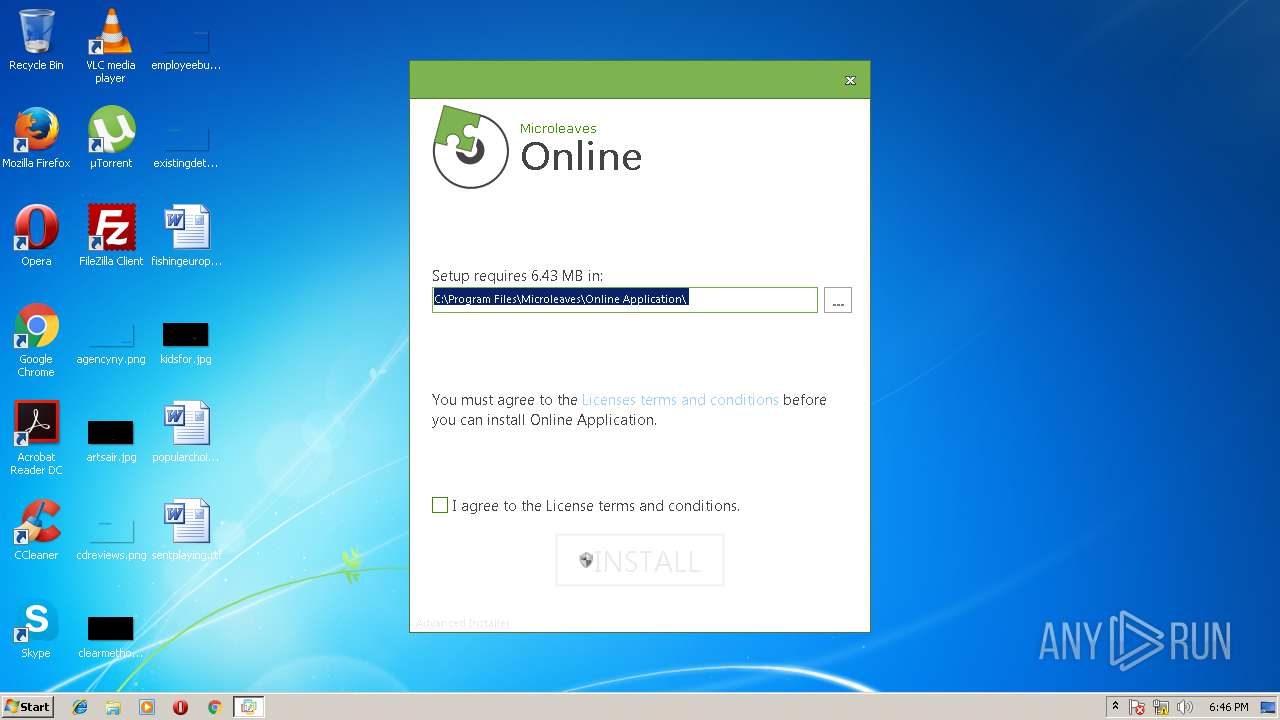The width and height of the screenshot is (1280, 720).
Task: Select the sentplaying.rtf document icon
Action: pos(186,530)
